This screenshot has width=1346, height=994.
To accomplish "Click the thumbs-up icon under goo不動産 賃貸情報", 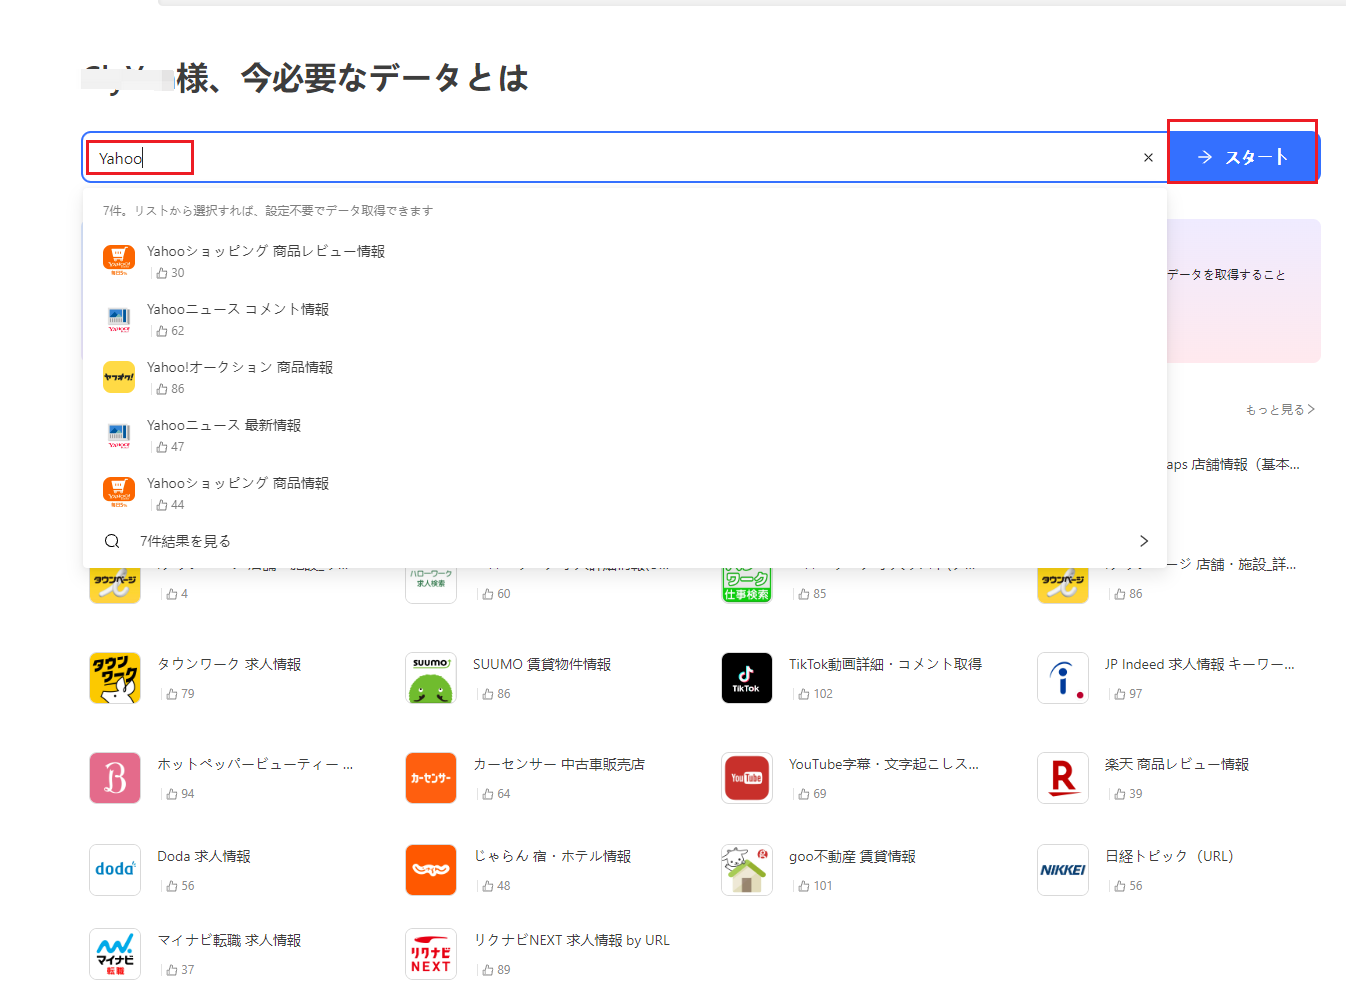I will [804, 886].
